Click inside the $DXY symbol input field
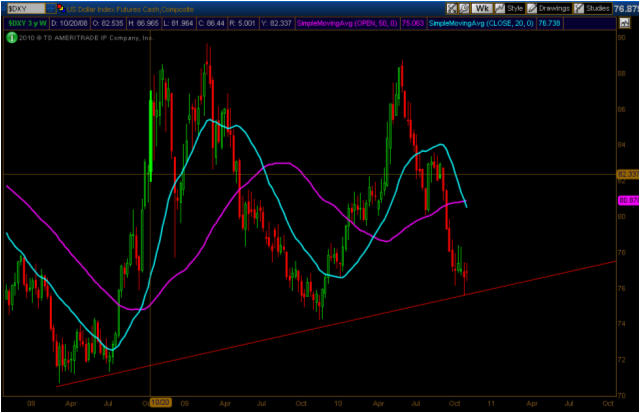Screen dimensions: 640x413 pyautogui.click(x=22, y=8)
